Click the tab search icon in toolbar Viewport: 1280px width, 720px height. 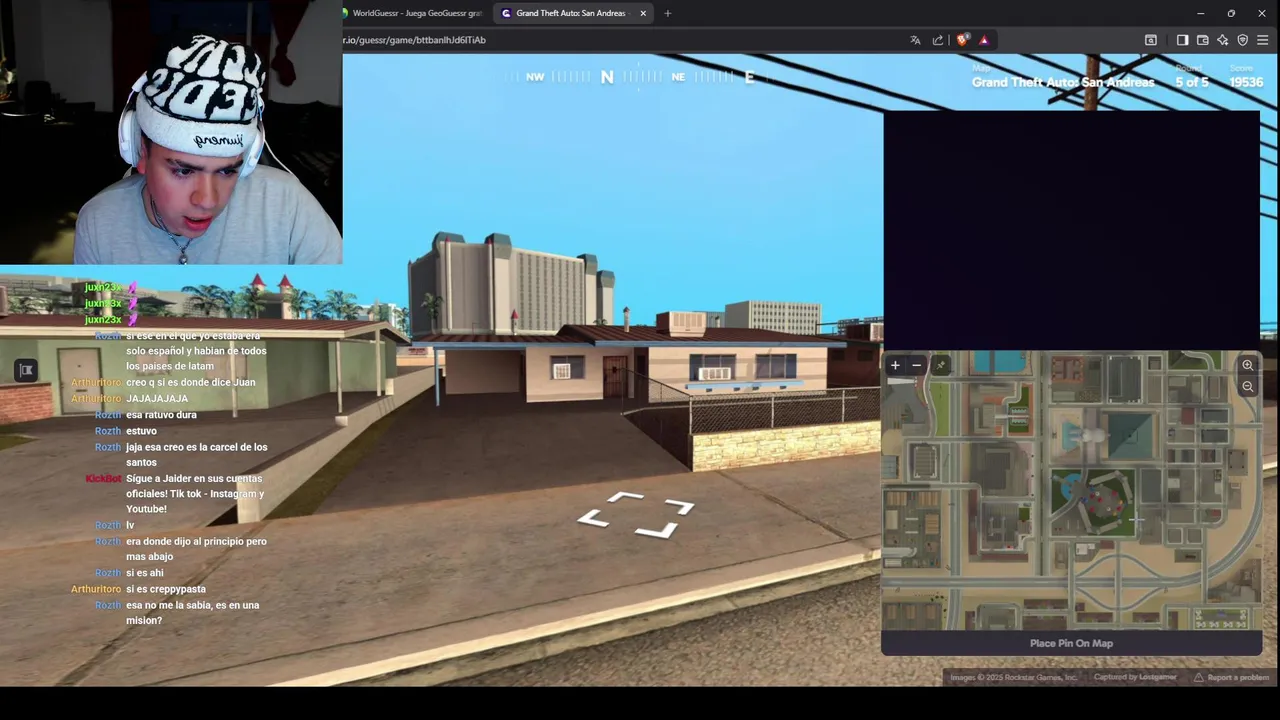click(x=1151, y=40)
